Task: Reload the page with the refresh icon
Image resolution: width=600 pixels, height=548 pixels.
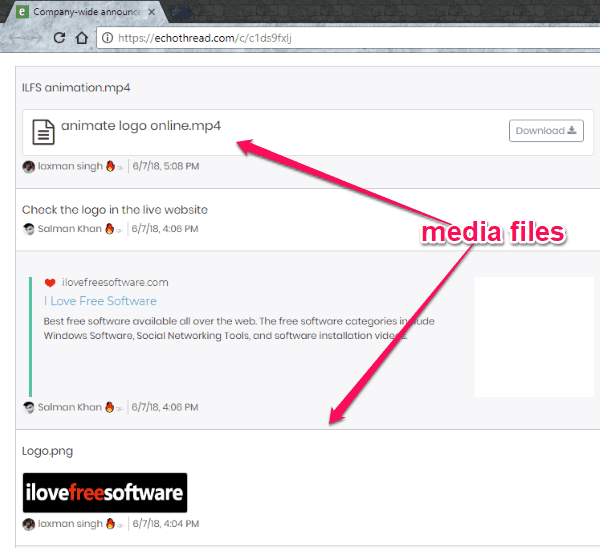Action: (59, 38)
